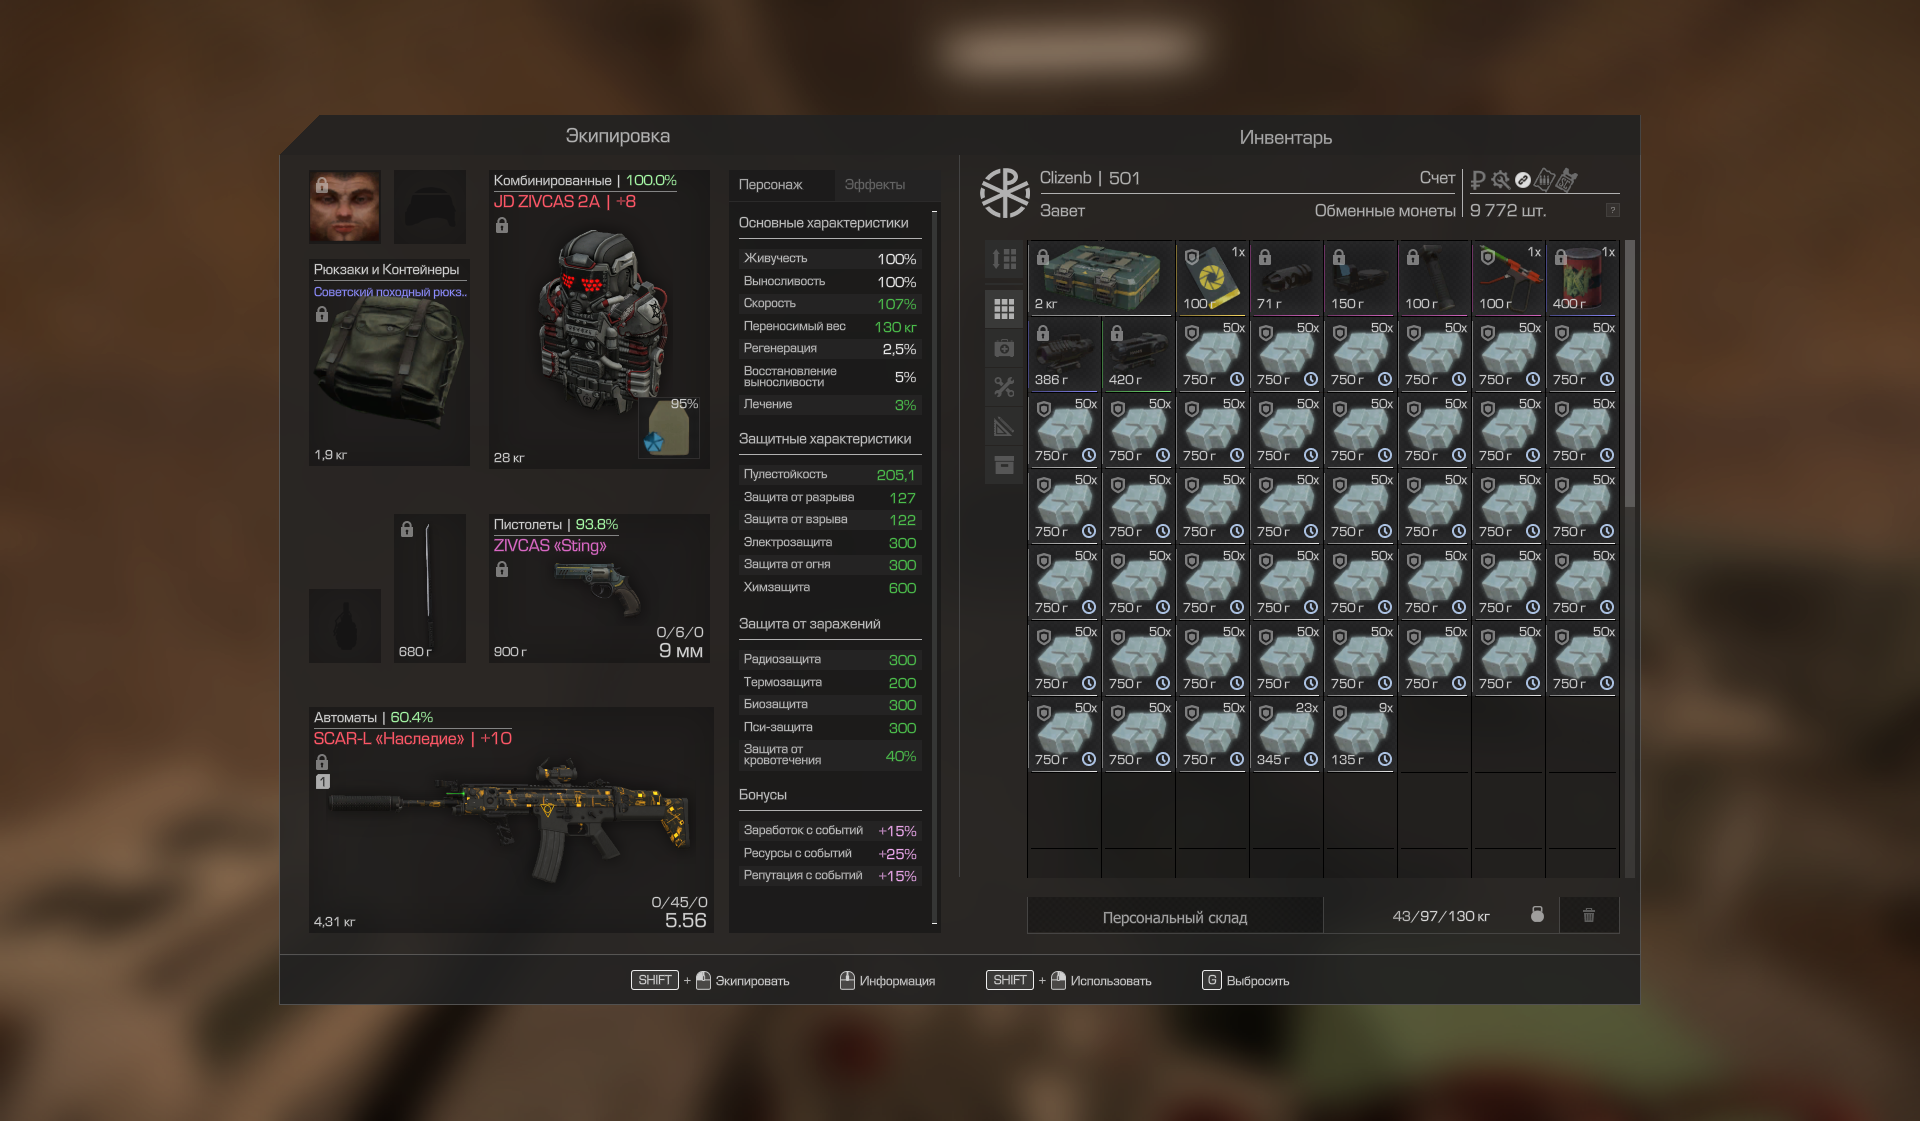This screenshot has height=1121, width=1920.
Task: Select the gear-wrench currency icon
Action: point(1500,180)
